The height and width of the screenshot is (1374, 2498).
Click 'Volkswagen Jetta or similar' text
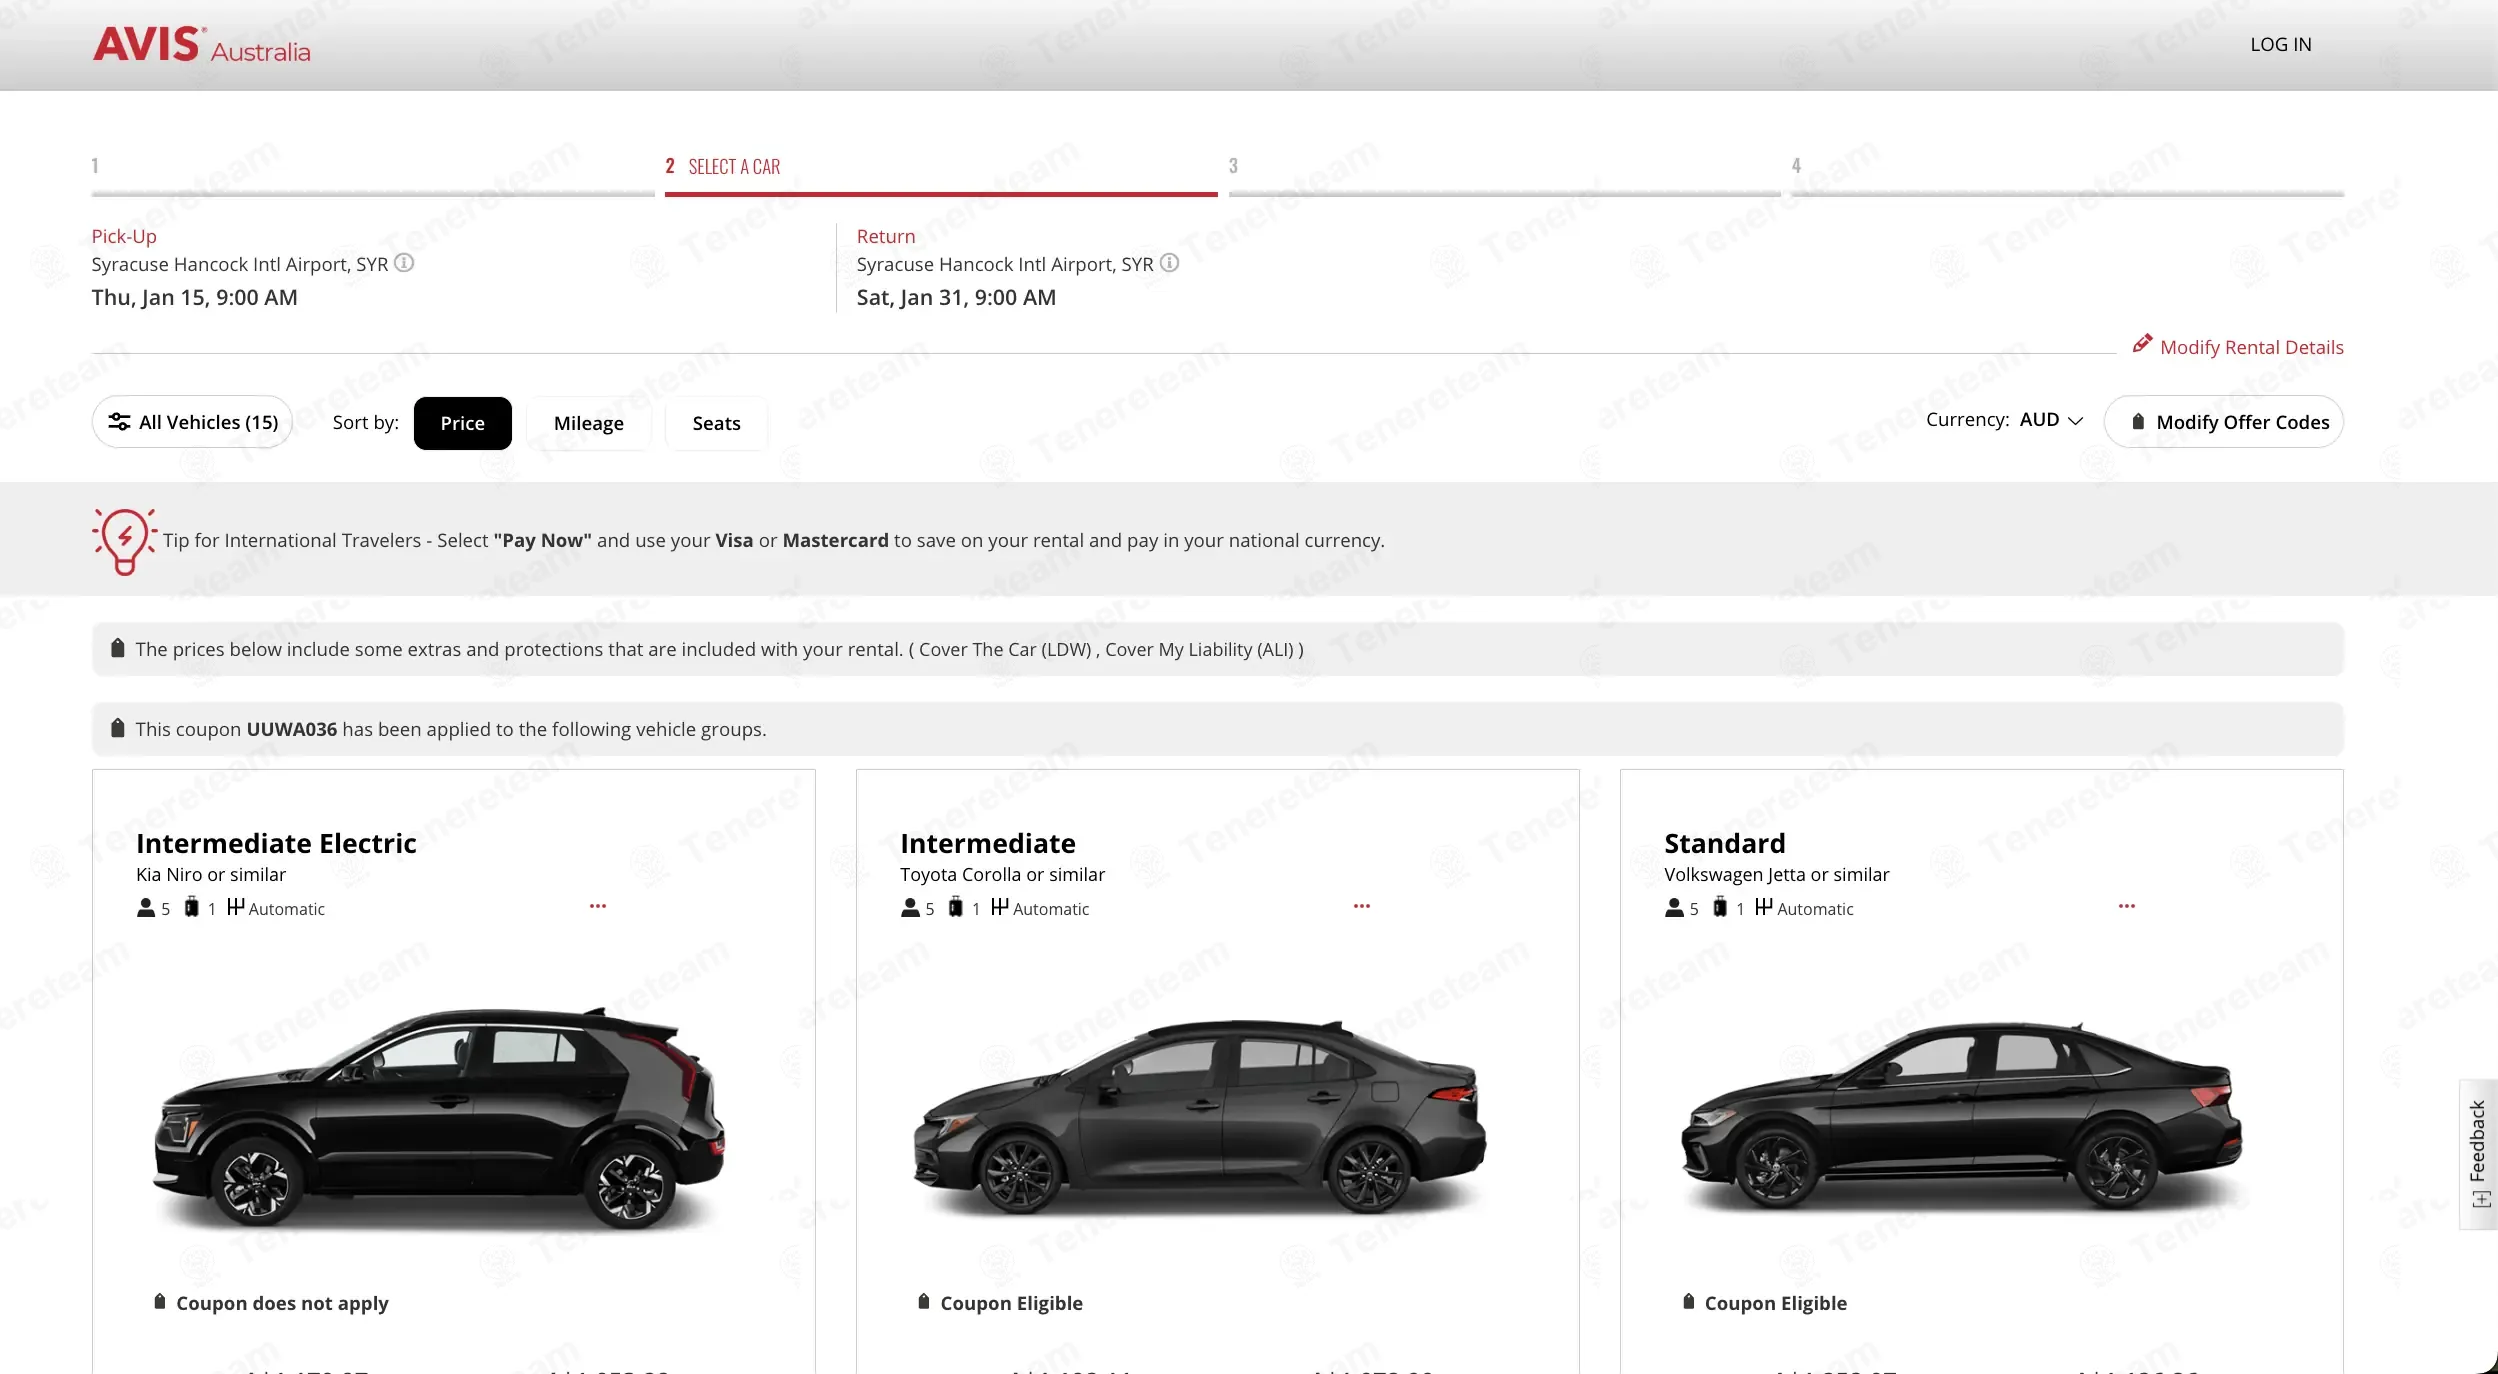[x=1776, y=874]
